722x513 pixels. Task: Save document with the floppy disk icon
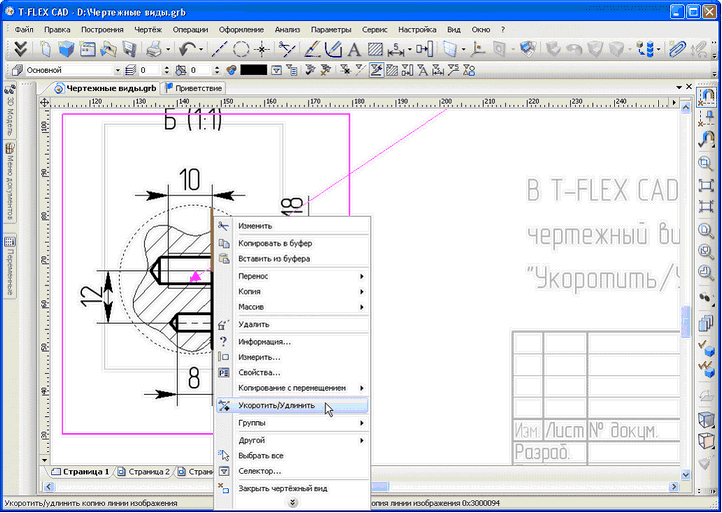tap(129, 49)
